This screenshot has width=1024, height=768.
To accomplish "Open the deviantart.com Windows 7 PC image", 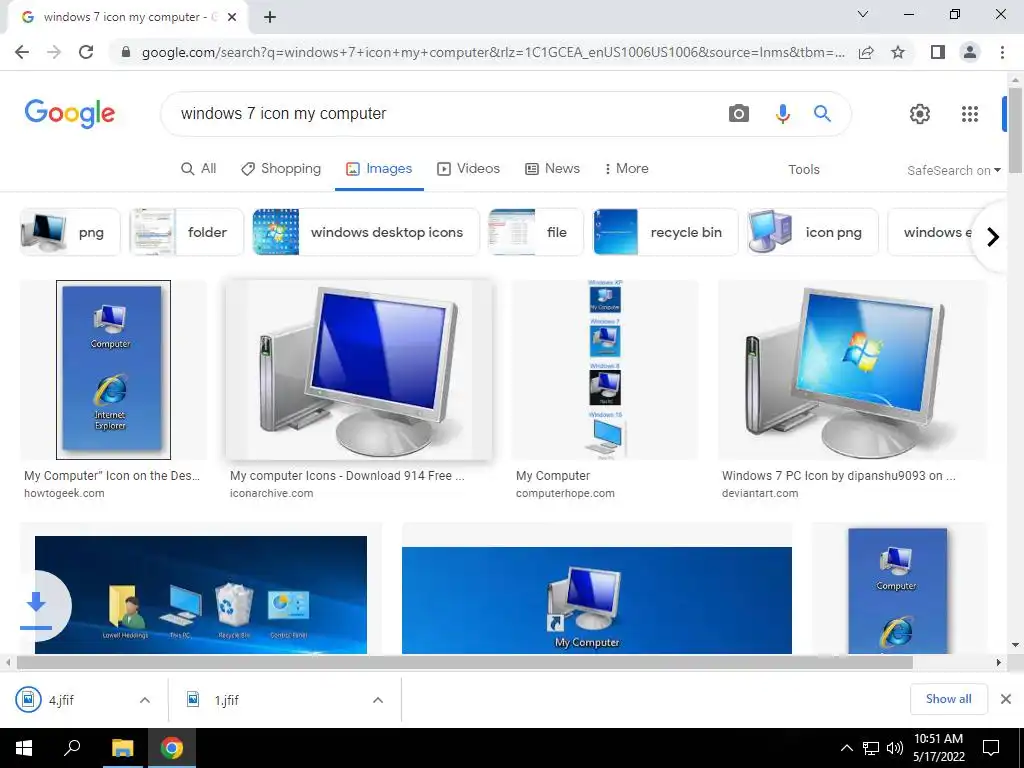I will (852, 370).
